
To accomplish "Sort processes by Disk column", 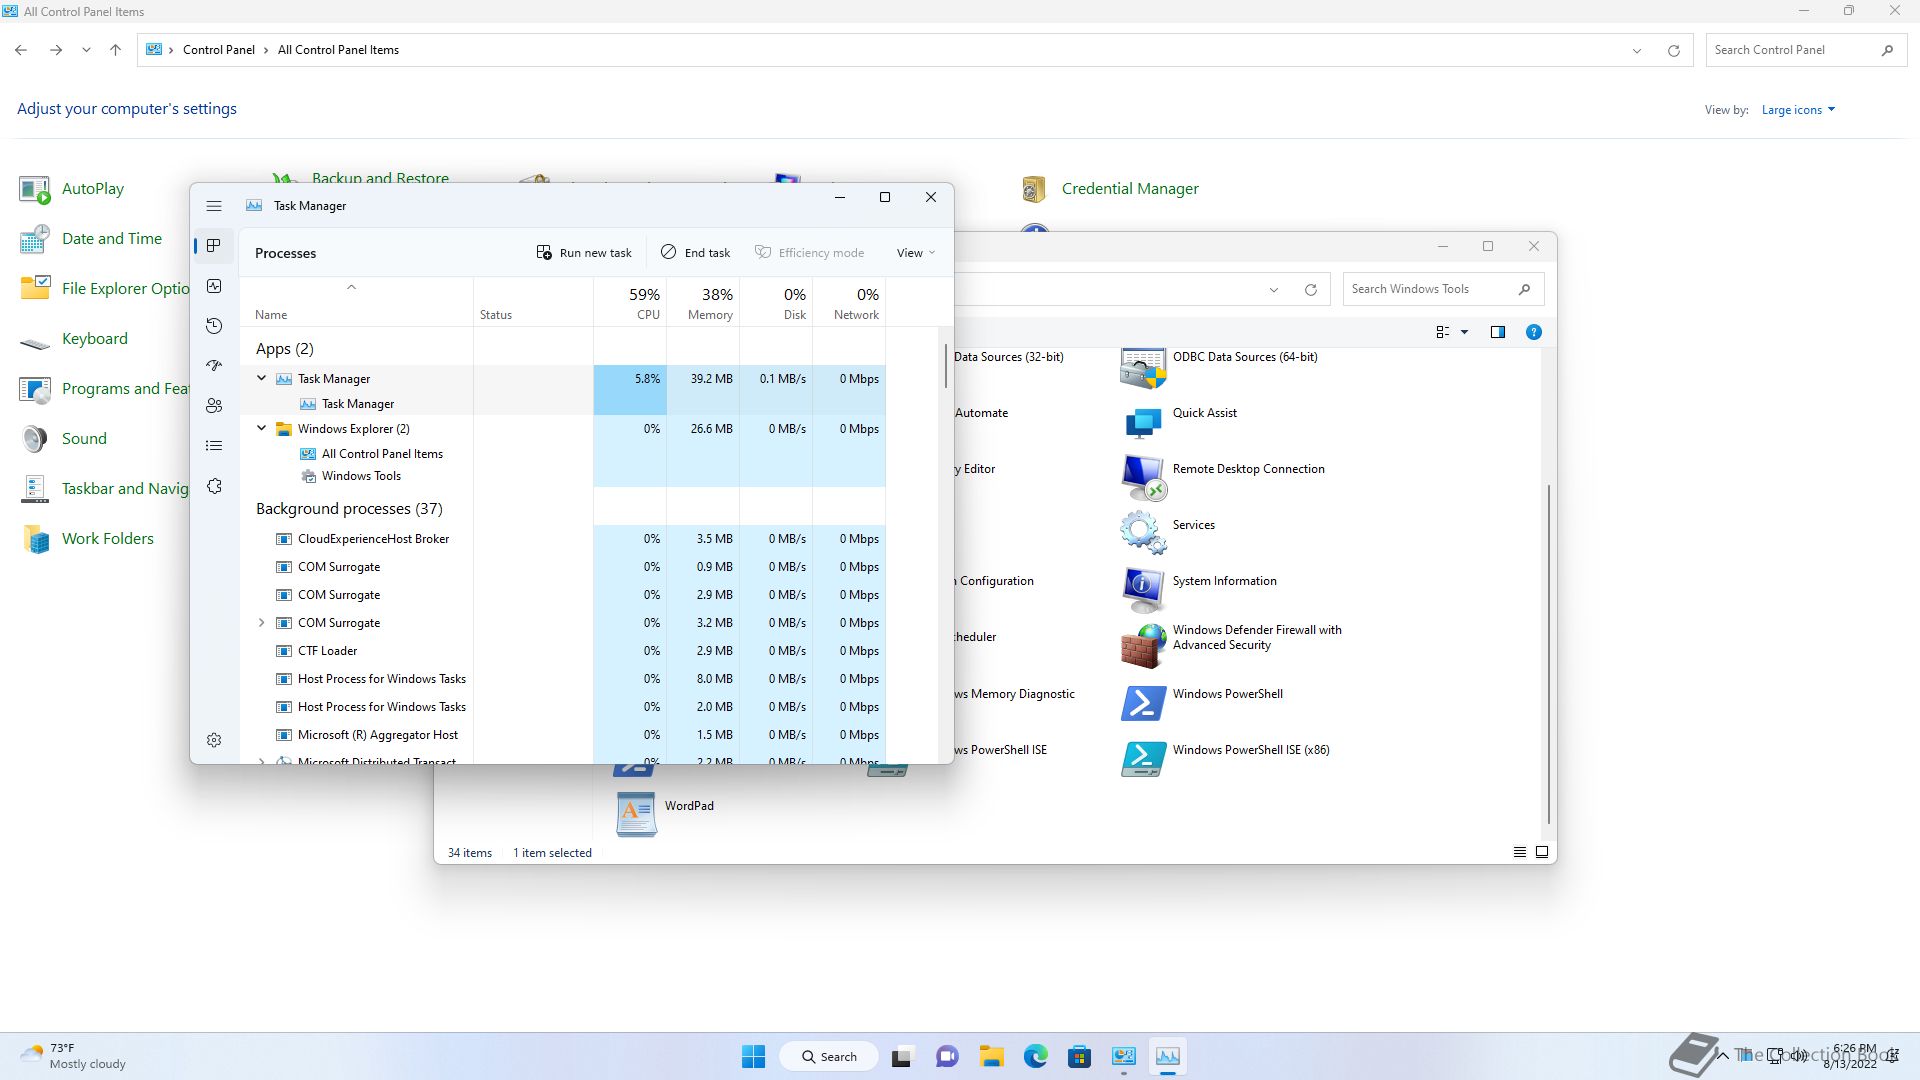I will point(776,303).
